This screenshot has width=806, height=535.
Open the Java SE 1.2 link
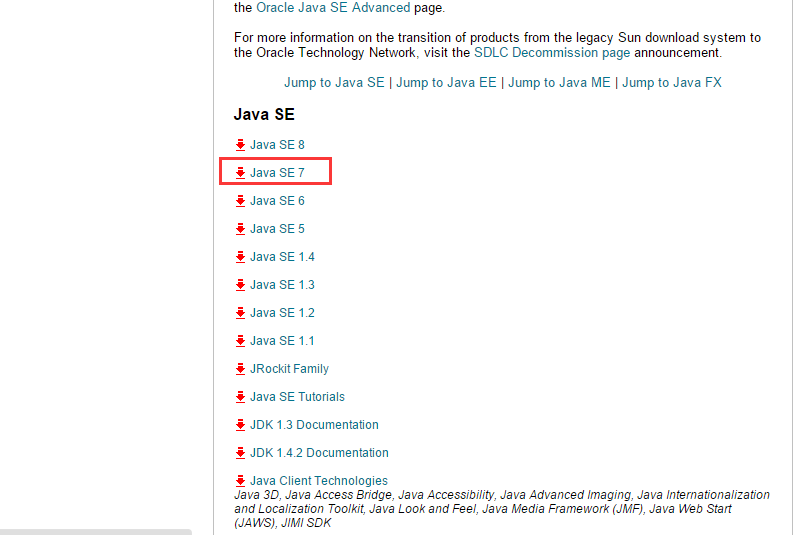(282, 313)
